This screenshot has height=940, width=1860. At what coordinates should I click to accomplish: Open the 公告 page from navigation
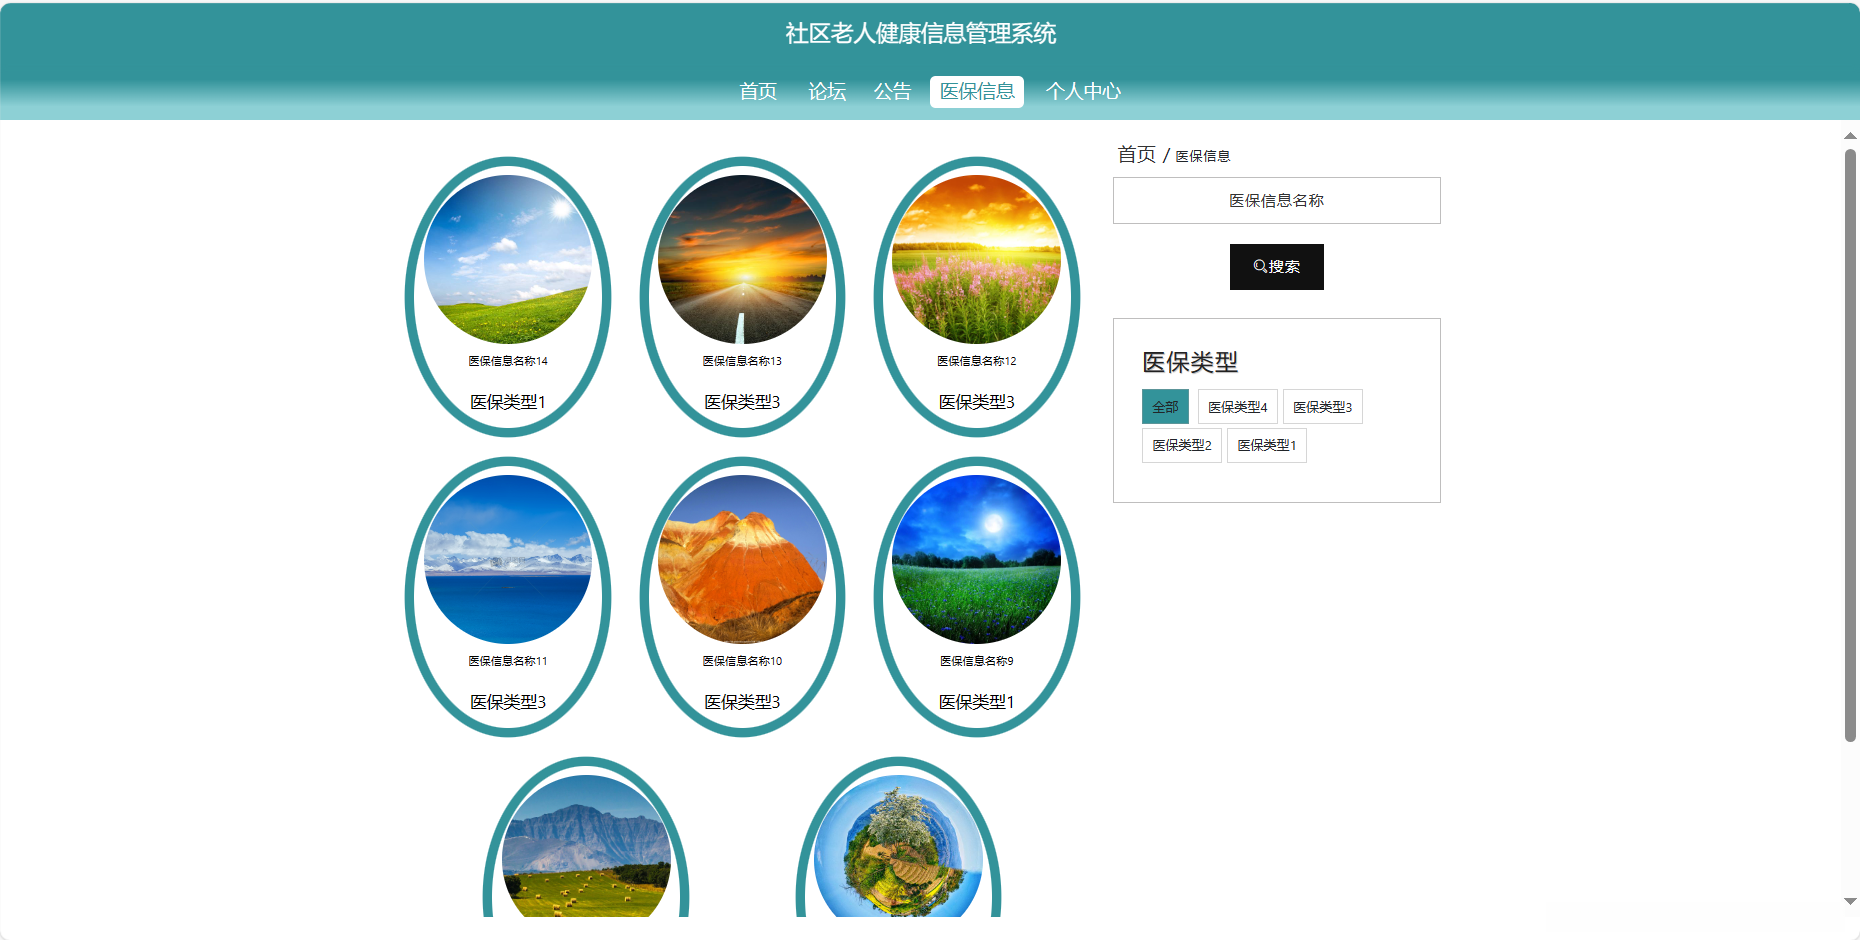pos(893,91)
